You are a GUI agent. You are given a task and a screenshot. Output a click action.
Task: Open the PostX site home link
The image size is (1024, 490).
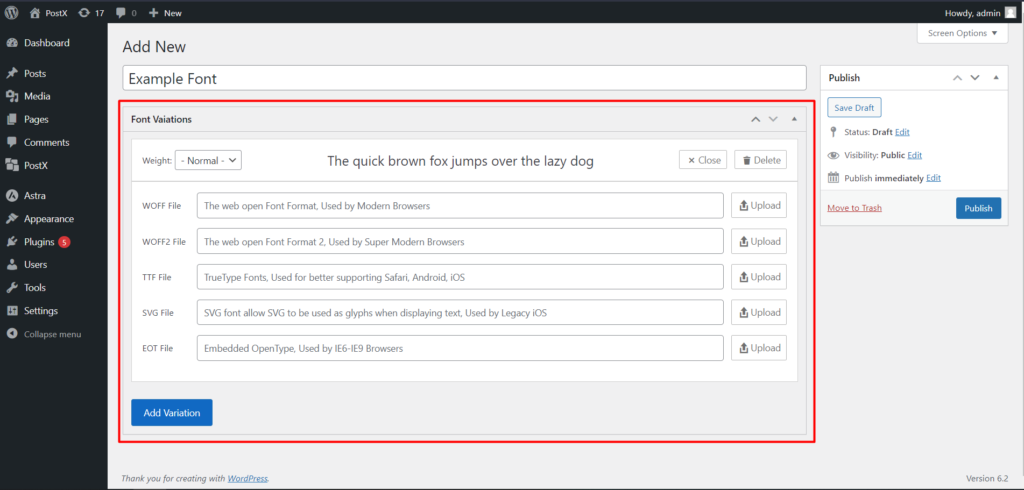pos(49,12)
